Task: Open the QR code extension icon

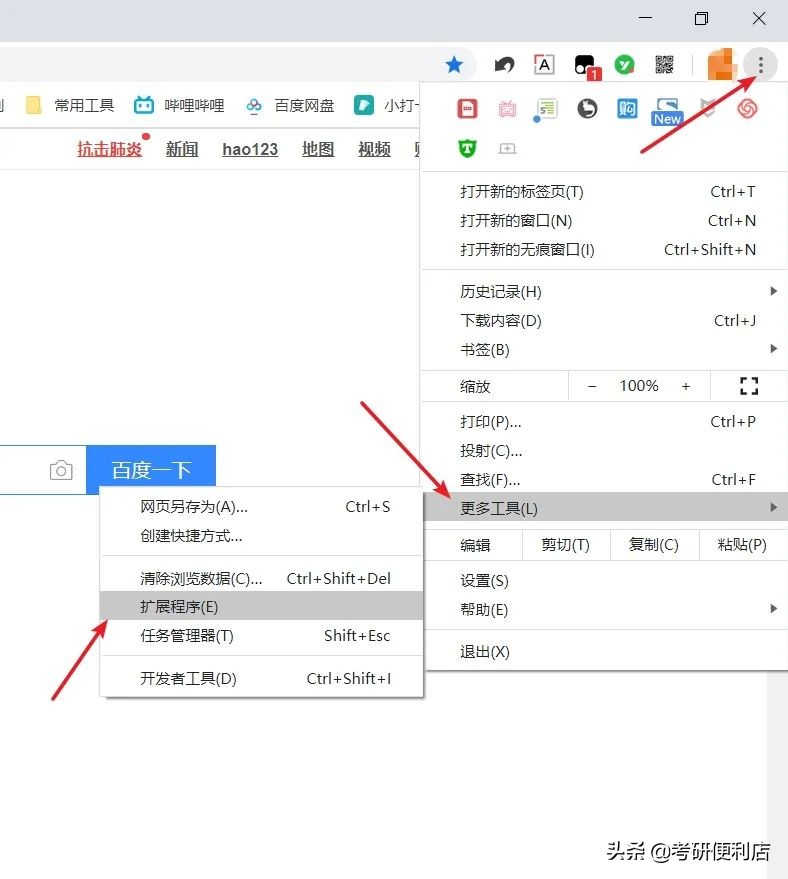Action: [x=664, y=64]
